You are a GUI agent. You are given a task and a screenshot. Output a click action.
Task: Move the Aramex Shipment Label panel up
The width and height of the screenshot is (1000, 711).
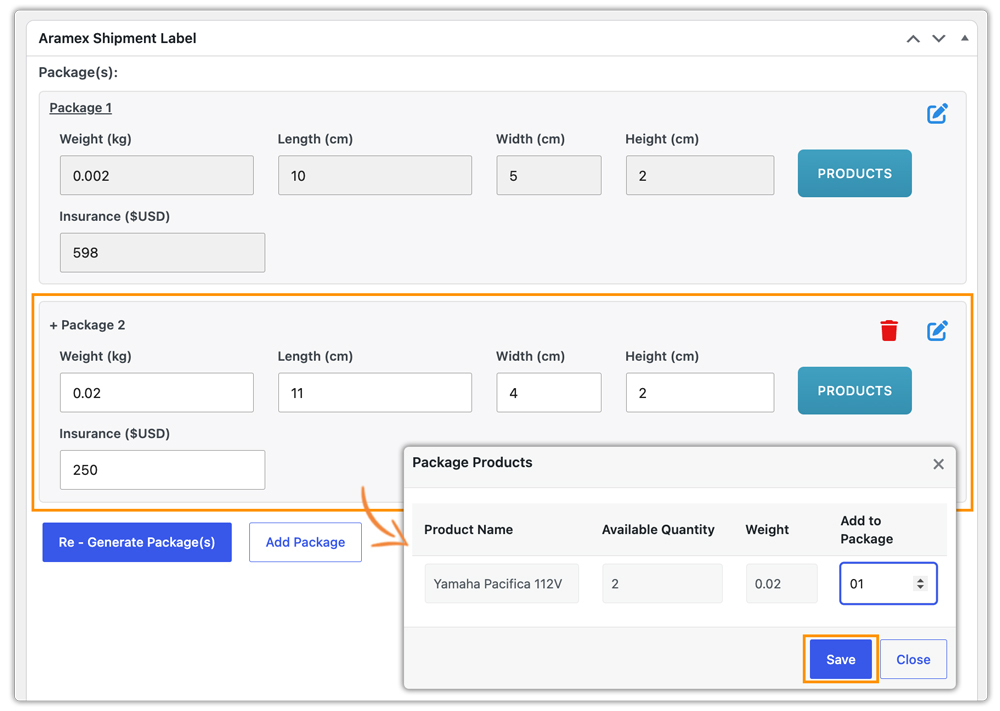(x=913, y=39)
